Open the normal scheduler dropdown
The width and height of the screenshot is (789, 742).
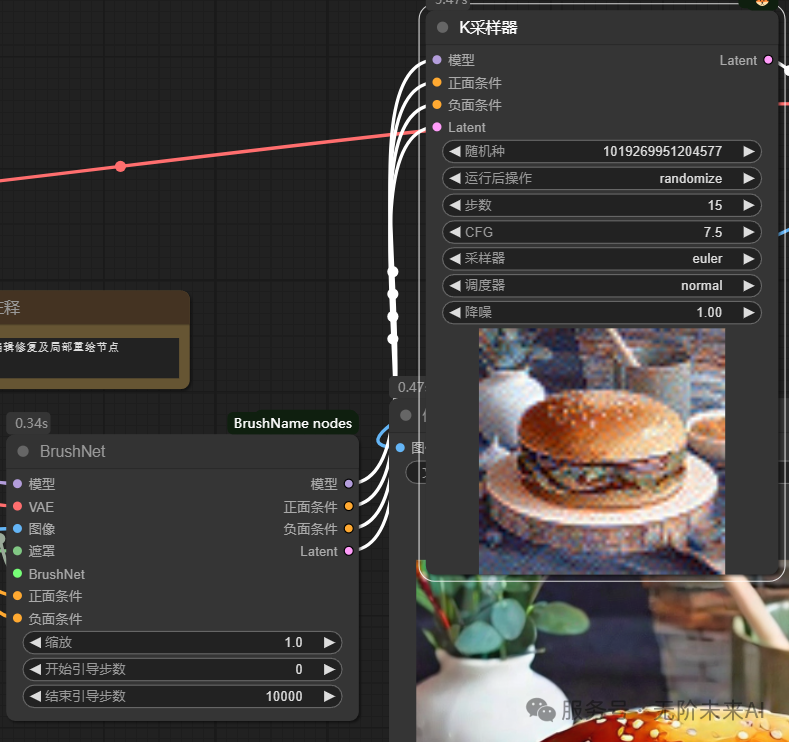point(701,285)
